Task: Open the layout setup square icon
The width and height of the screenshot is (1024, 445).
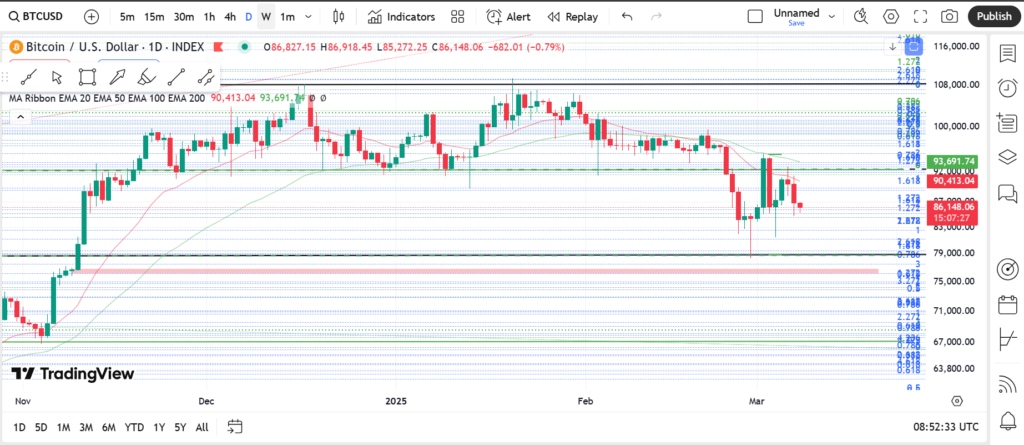Action: coord(755,16)
